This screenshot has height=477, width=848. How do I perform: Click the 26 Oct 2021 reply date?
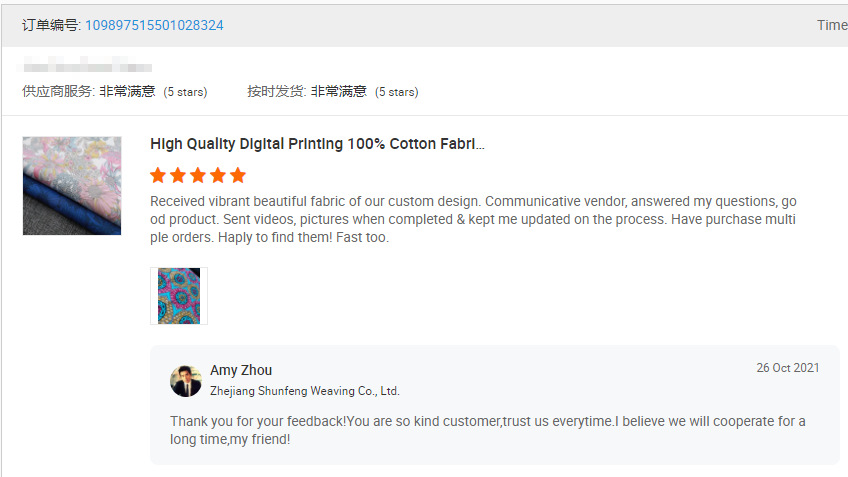coord(787,368)
